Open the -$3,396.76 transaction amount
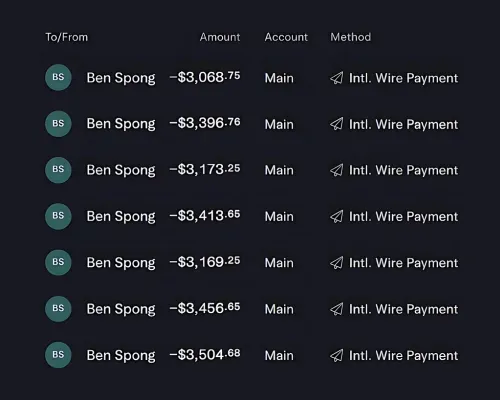Screen dimensions: 500x400 pos(205,123)
